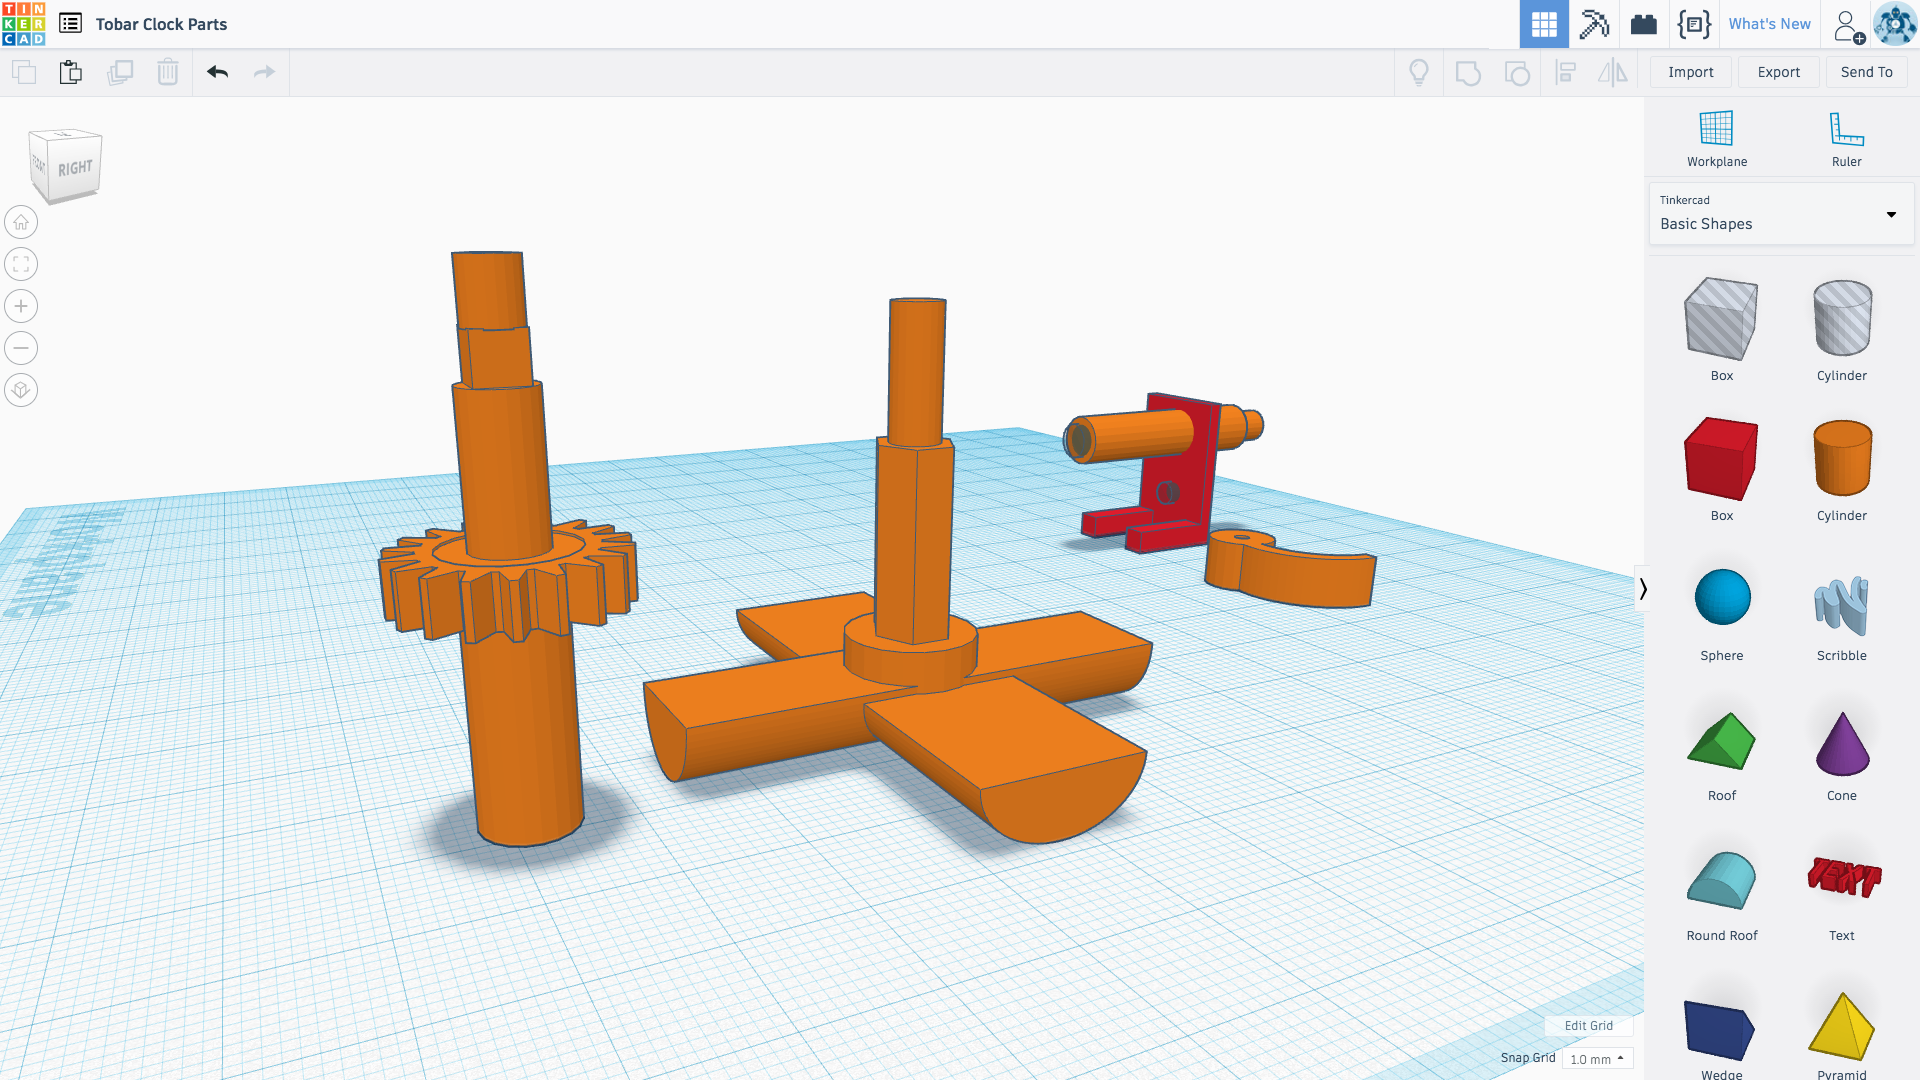Open the Snap Grid 1.0 mm dropdown
This screenshot has width=1920, height=1080.
[1596, 1059]
